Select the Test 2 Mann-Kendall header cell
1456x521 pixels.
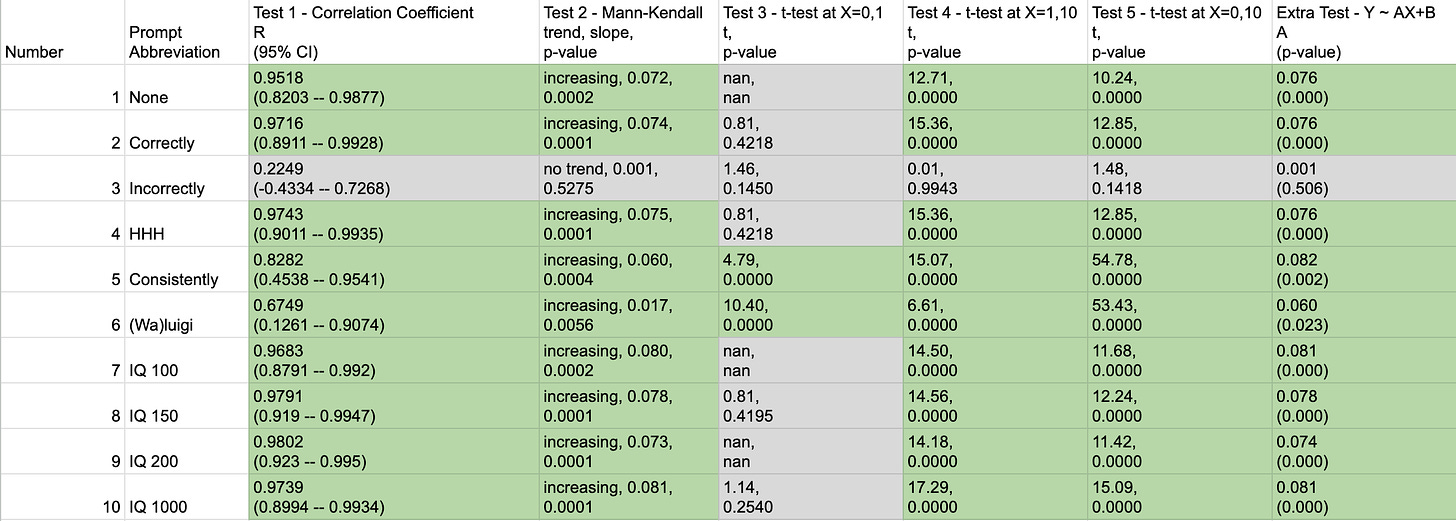tap(627, 32)
